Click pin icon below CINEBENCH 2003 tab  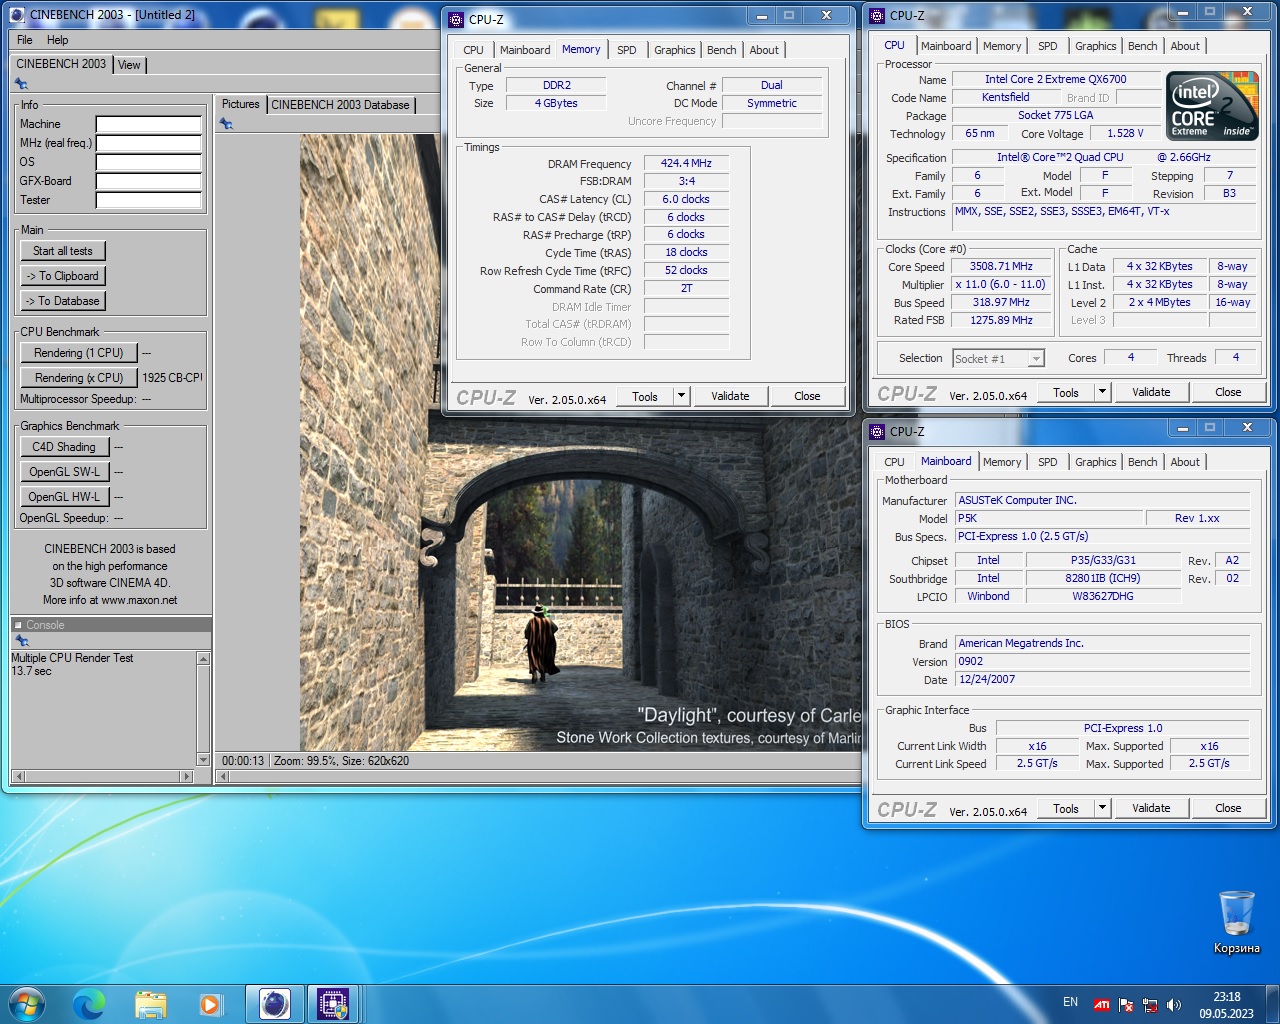click(x=22, y=83)
